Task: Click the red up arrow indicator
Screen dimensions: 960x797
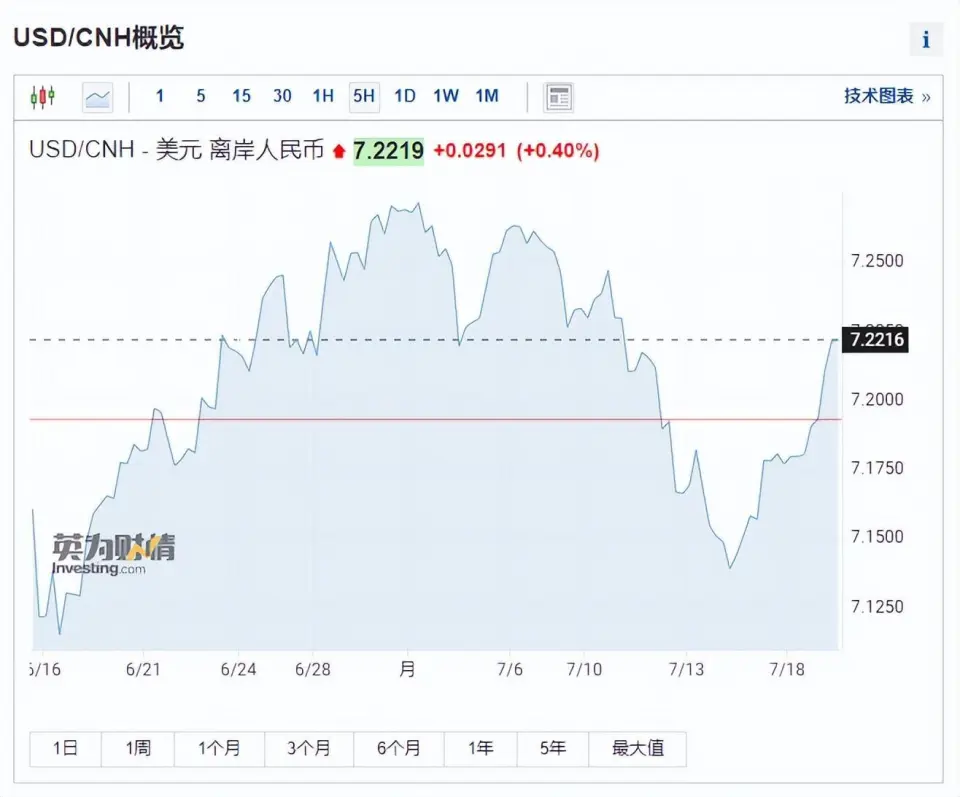Action: coord(339,152)
